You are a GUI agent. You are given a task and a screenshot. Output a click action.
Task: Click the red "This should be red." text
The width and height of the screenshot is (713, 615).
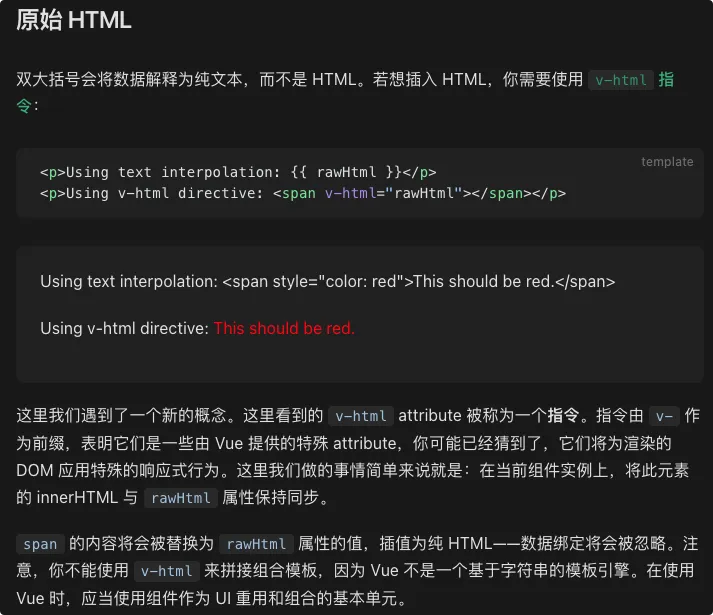click(x=284, y=328)
